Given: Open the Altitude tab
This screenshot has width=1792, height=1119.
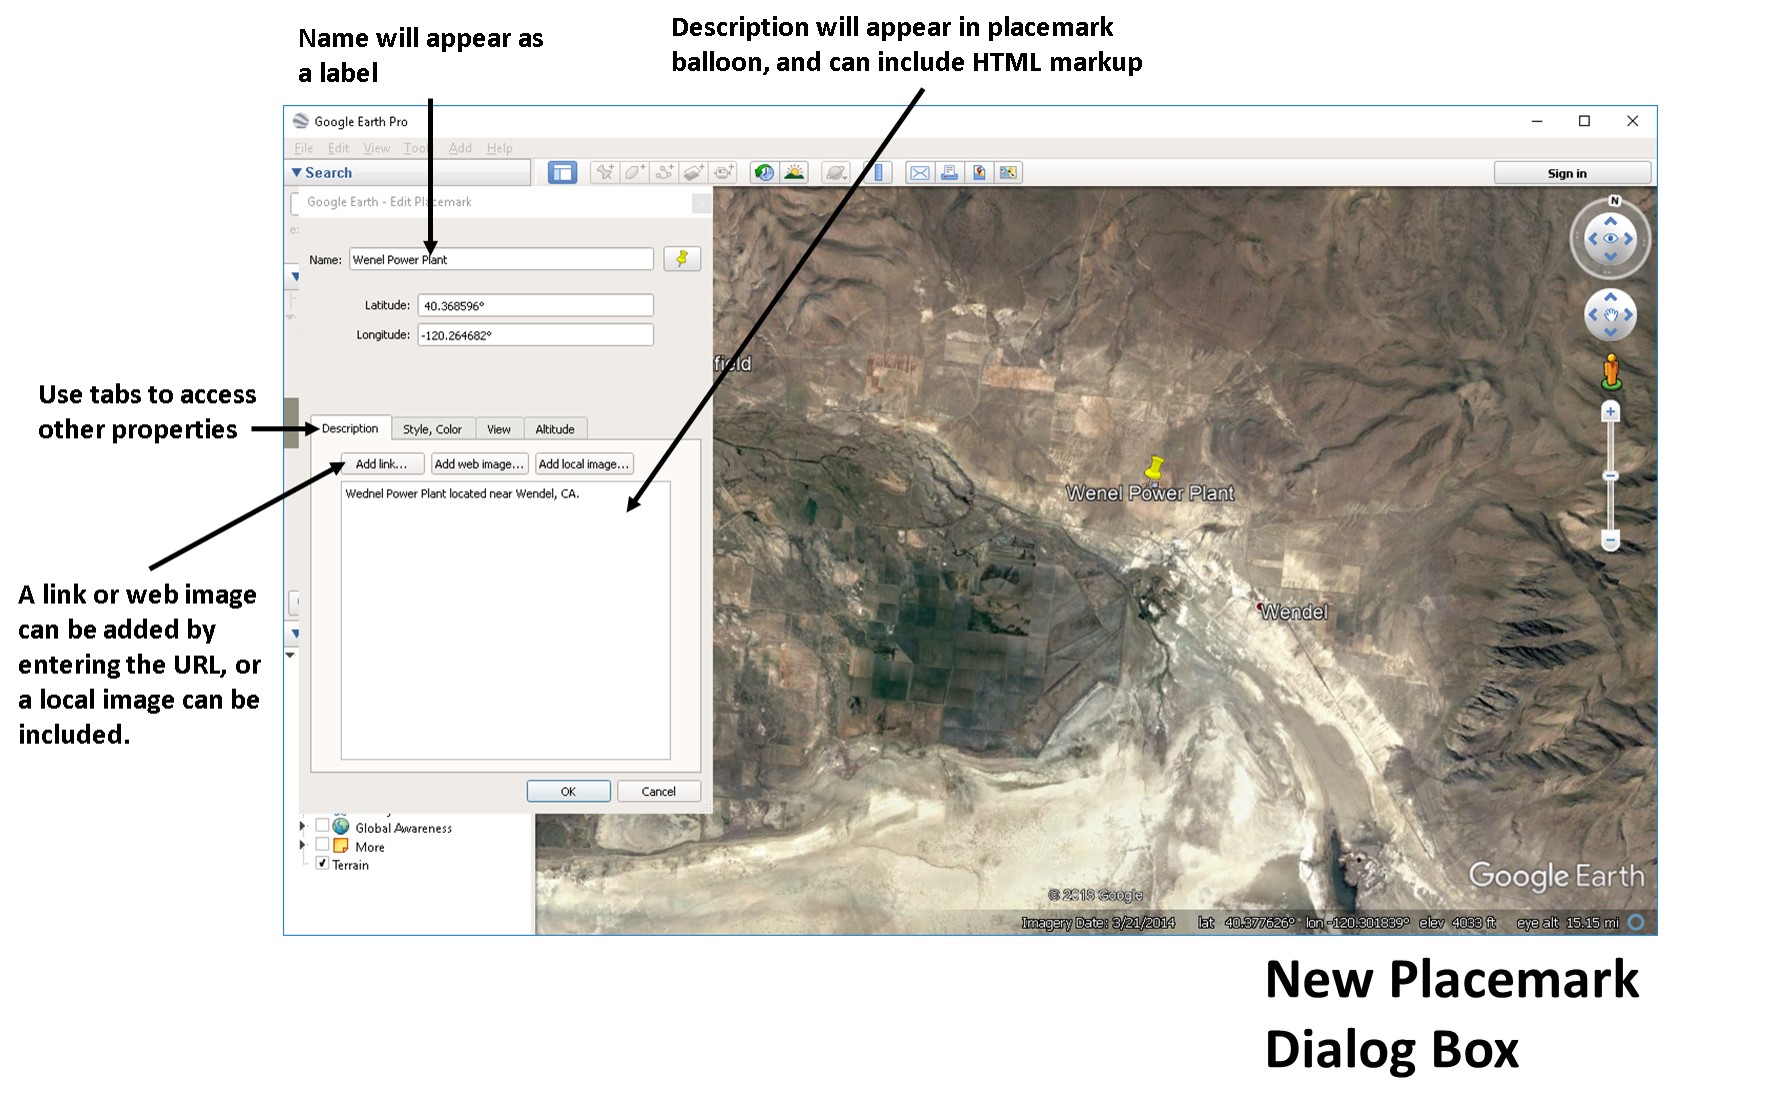Looking at the screenshot, I should [x=554, y=429].
